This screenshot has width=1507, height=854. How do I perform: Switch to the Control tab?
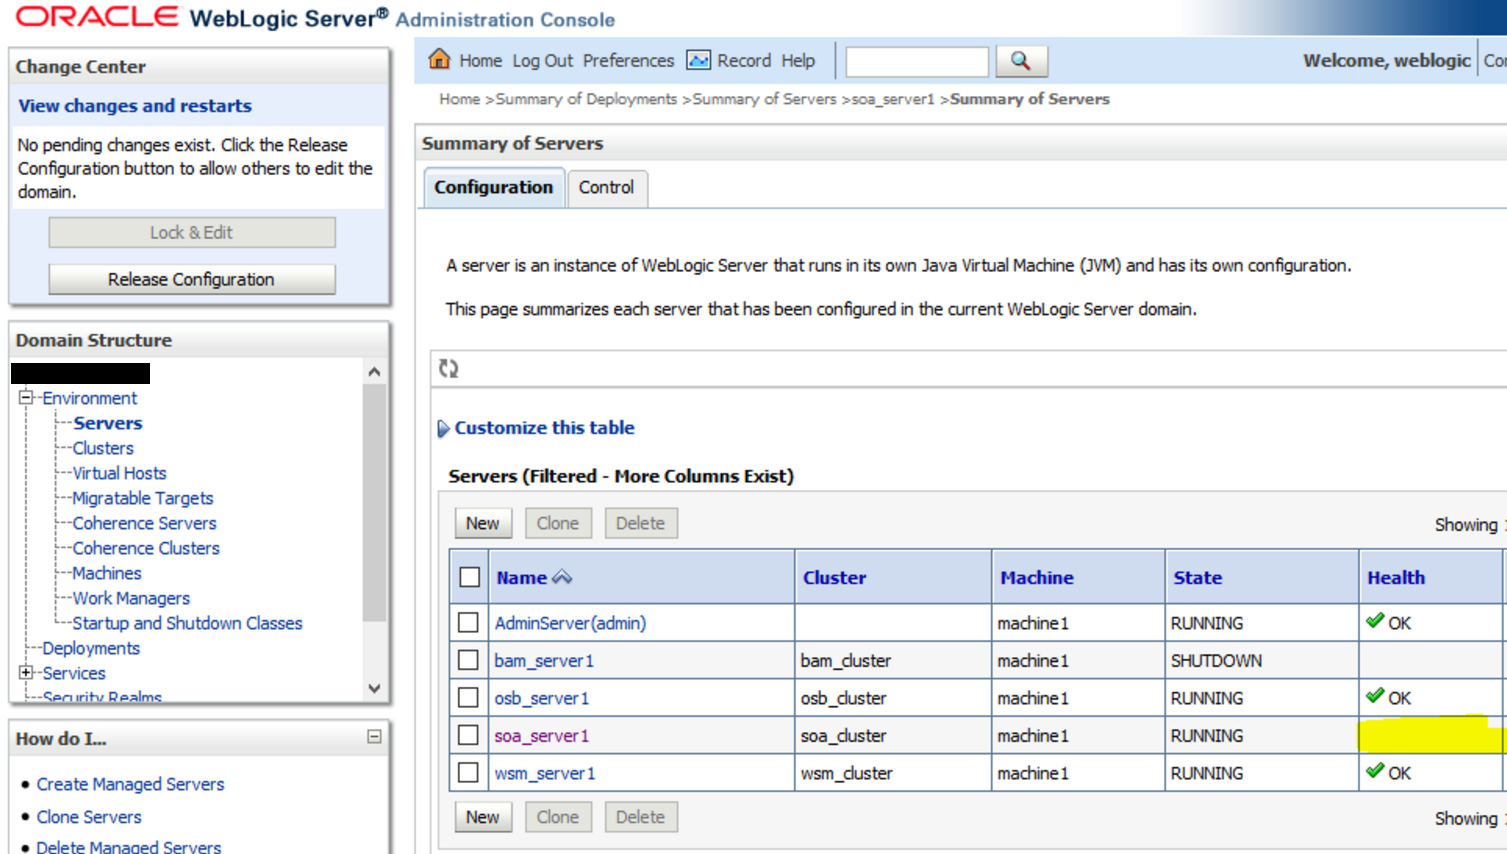click(x=606, y=187)
